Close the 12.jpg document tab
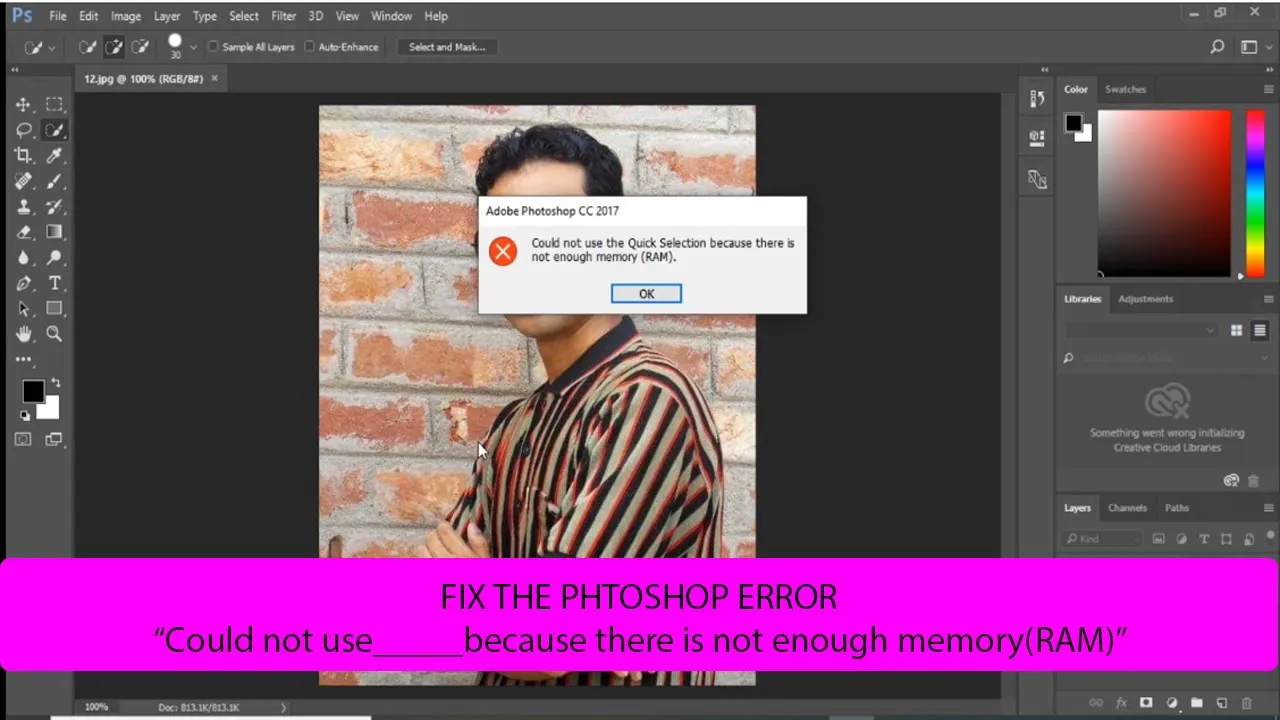Viewport: 1280px width, 720px height. click(214, 78)
